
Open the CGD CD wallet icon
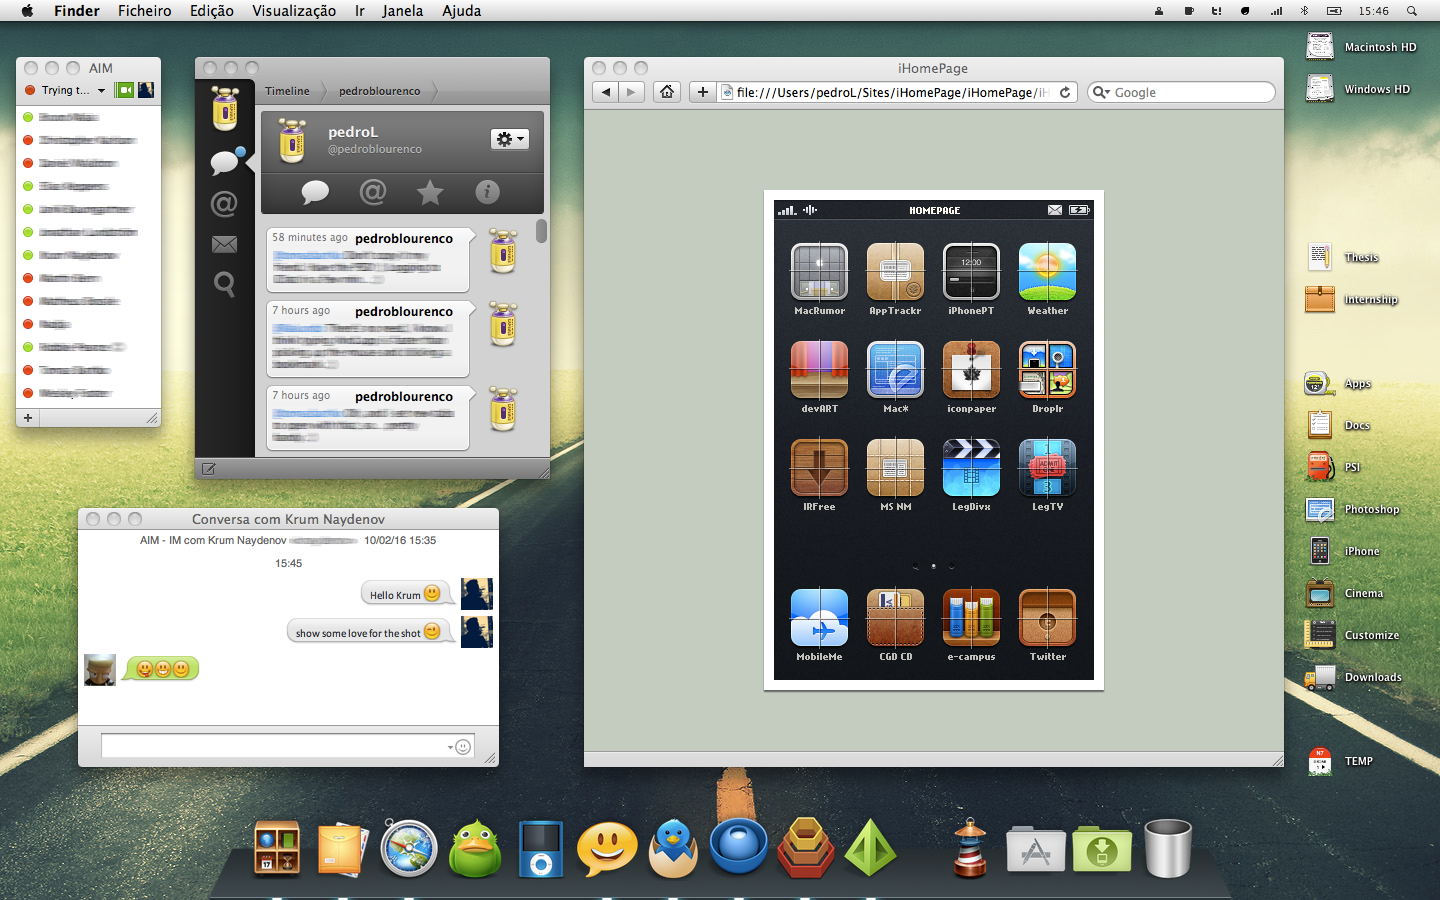tap(895, 618)
